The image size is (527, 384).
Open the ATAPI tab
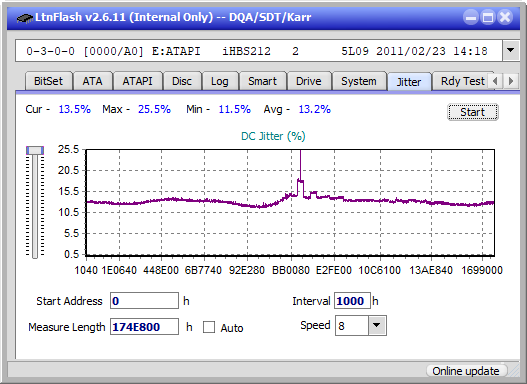pyautogui.click(x=137, y=81)
